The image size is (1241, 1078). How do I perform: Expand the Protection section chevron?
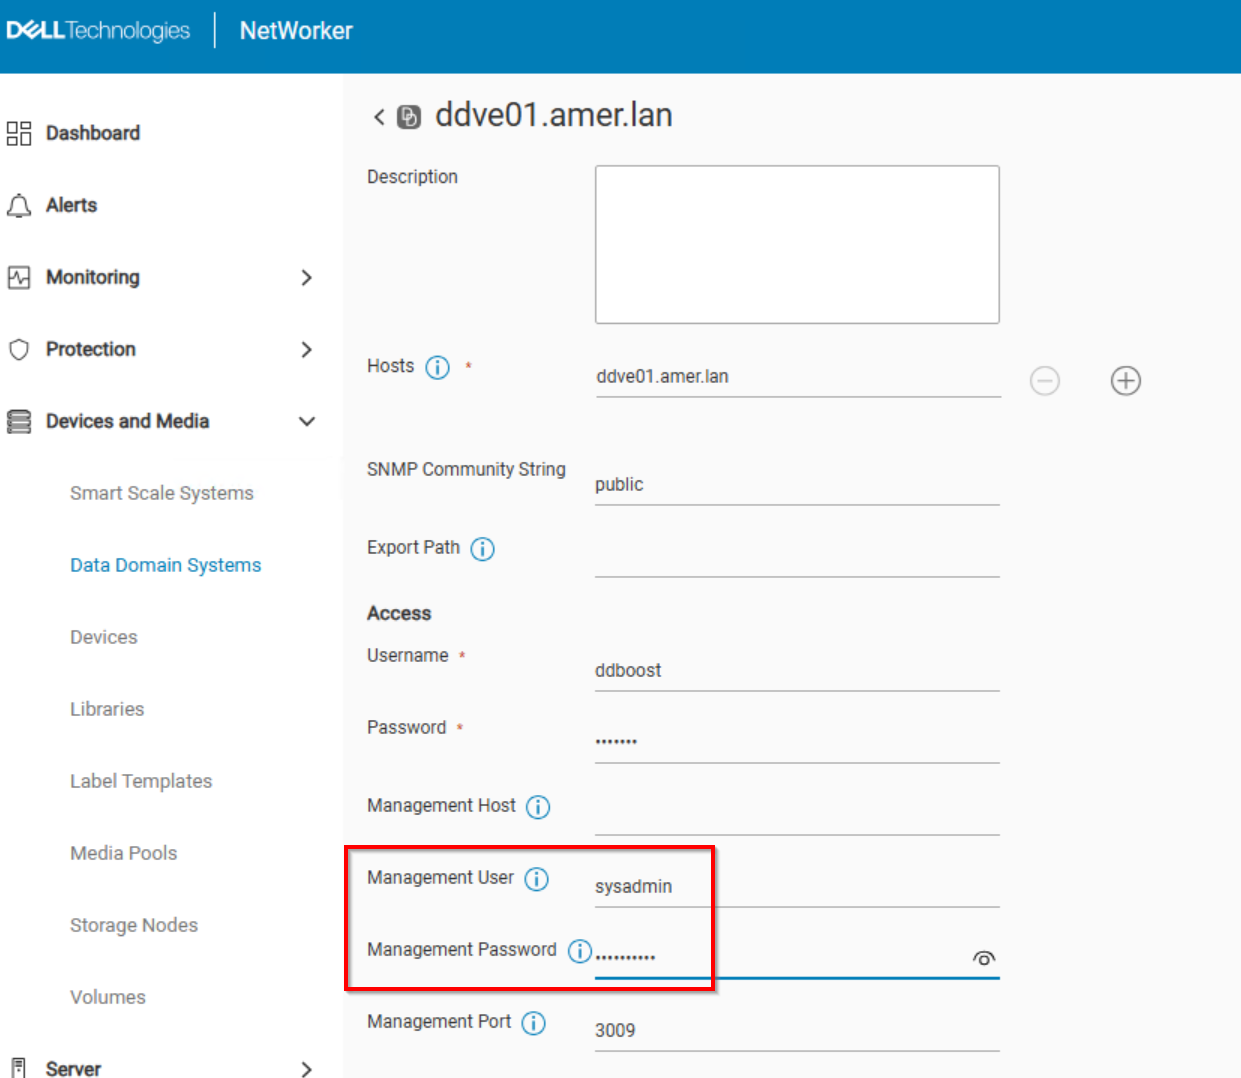[x=307, y=349]
